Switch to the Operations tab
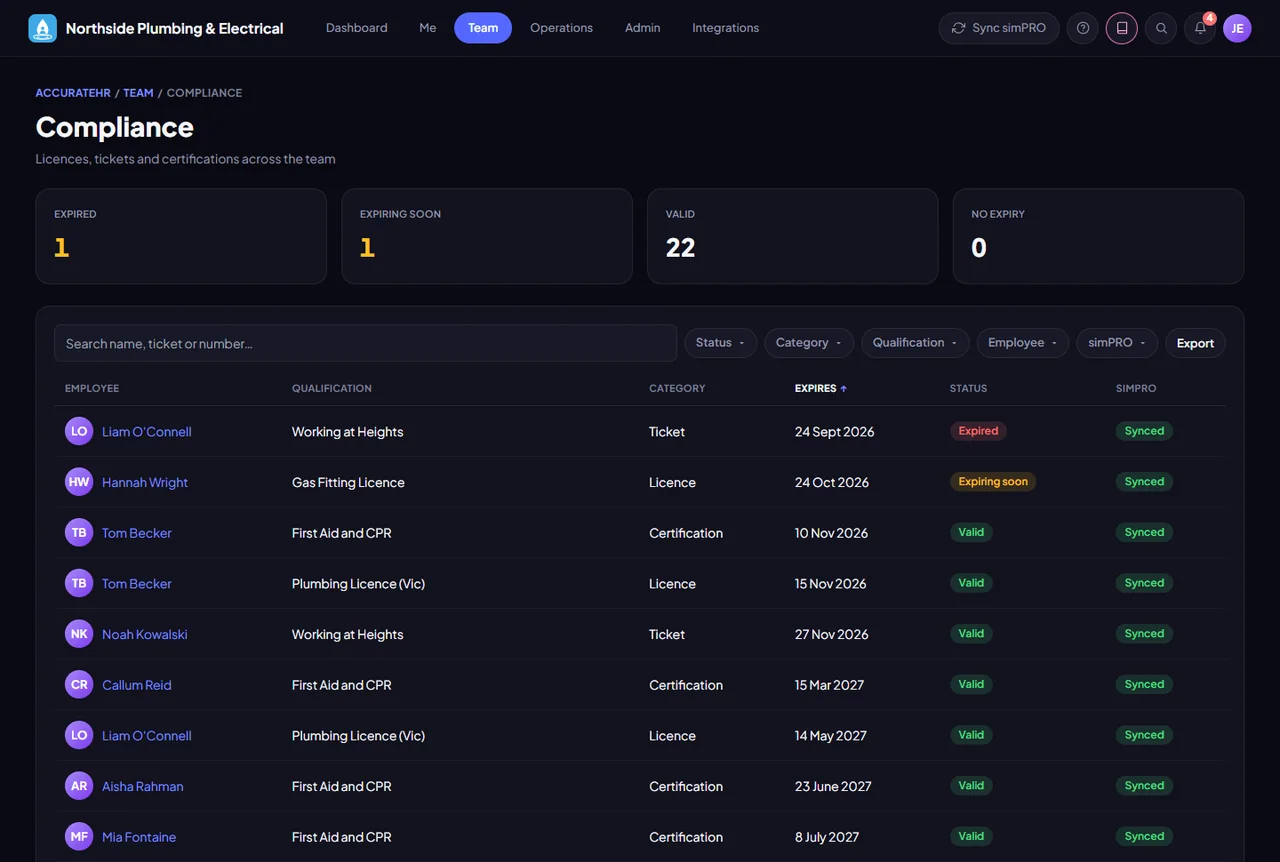This screenshot has width=1280, height=862. pyautogui.click(x=561, y=28)
